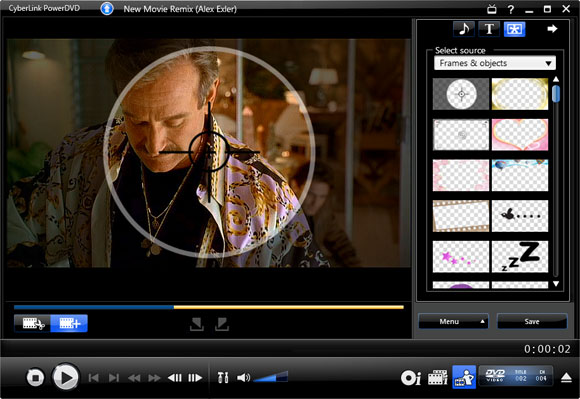The width and height of the screenshot is (580, 399).
Task: Open the Frames & objects source dropdown
Action: 495,63
